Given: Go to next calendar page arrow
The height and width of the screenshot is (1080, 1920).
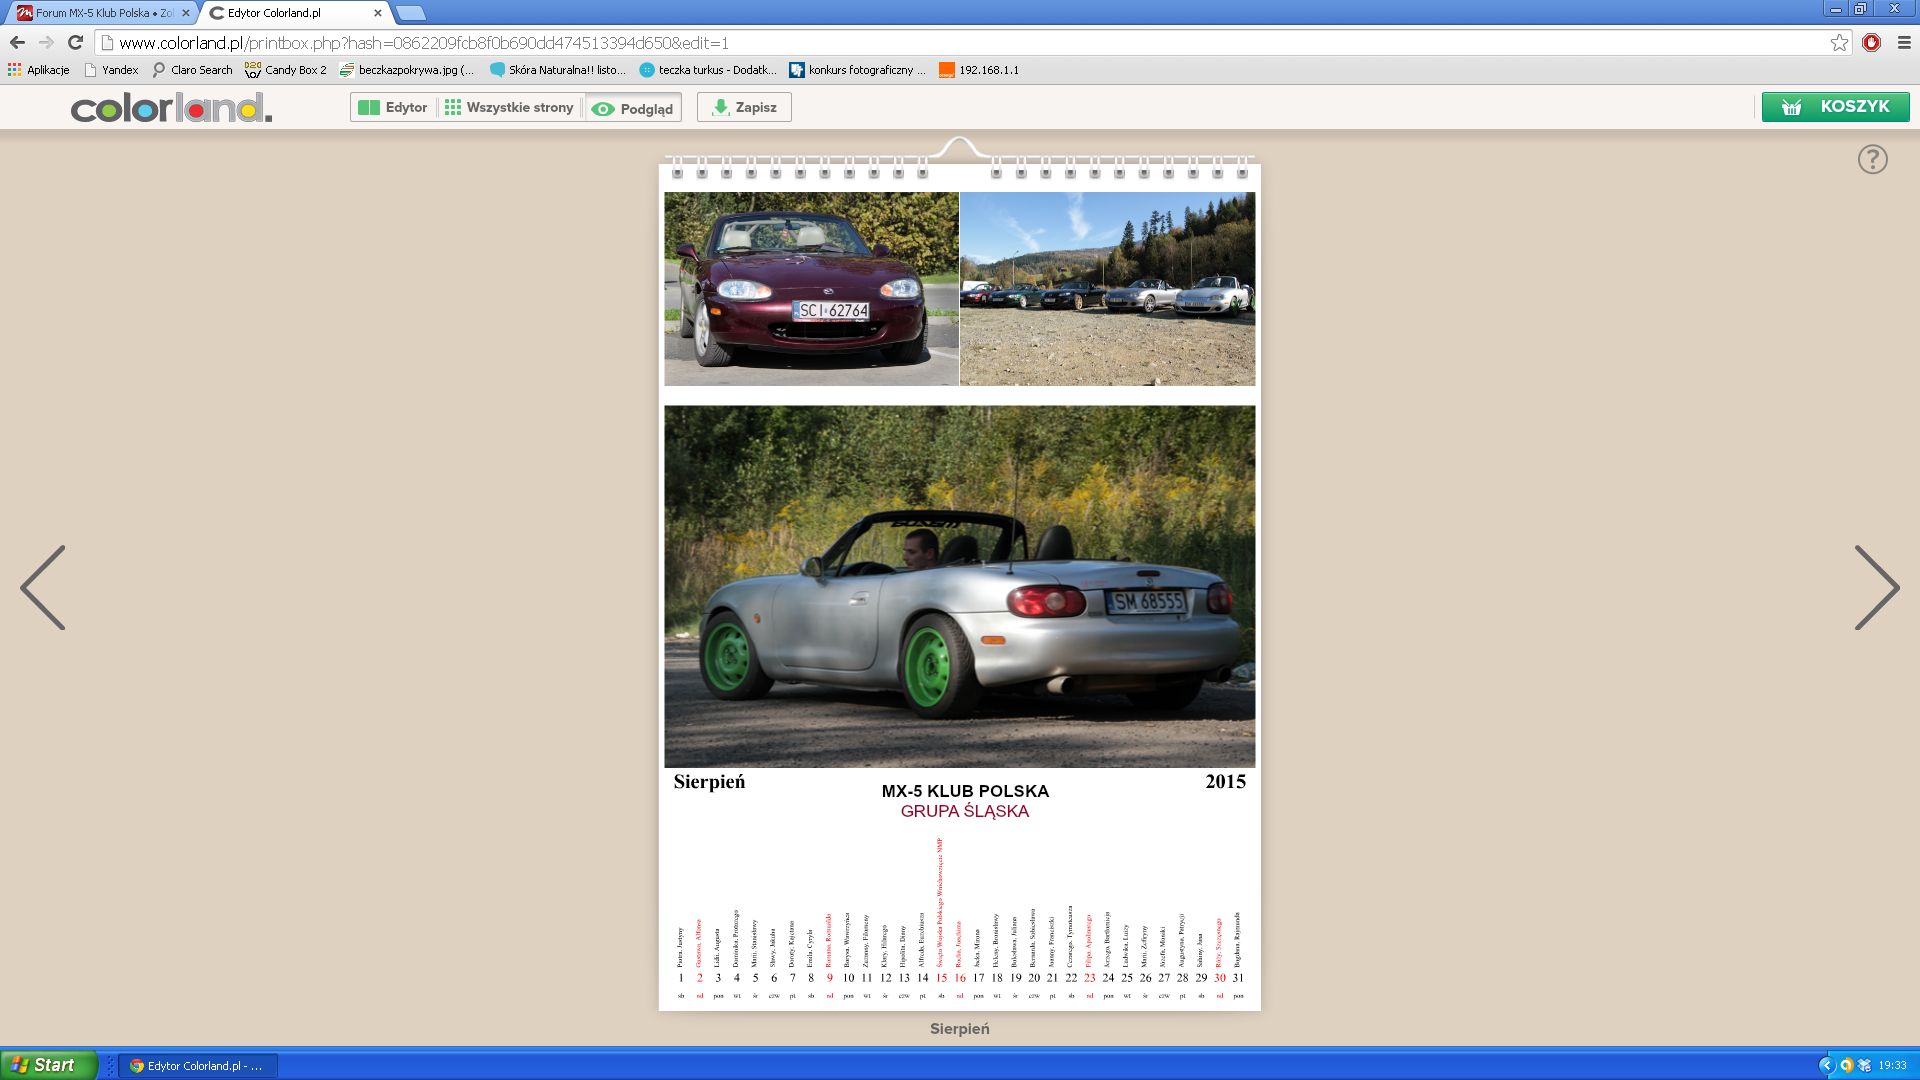Looking at the screenshot, I should click(x=1877, y=587).
